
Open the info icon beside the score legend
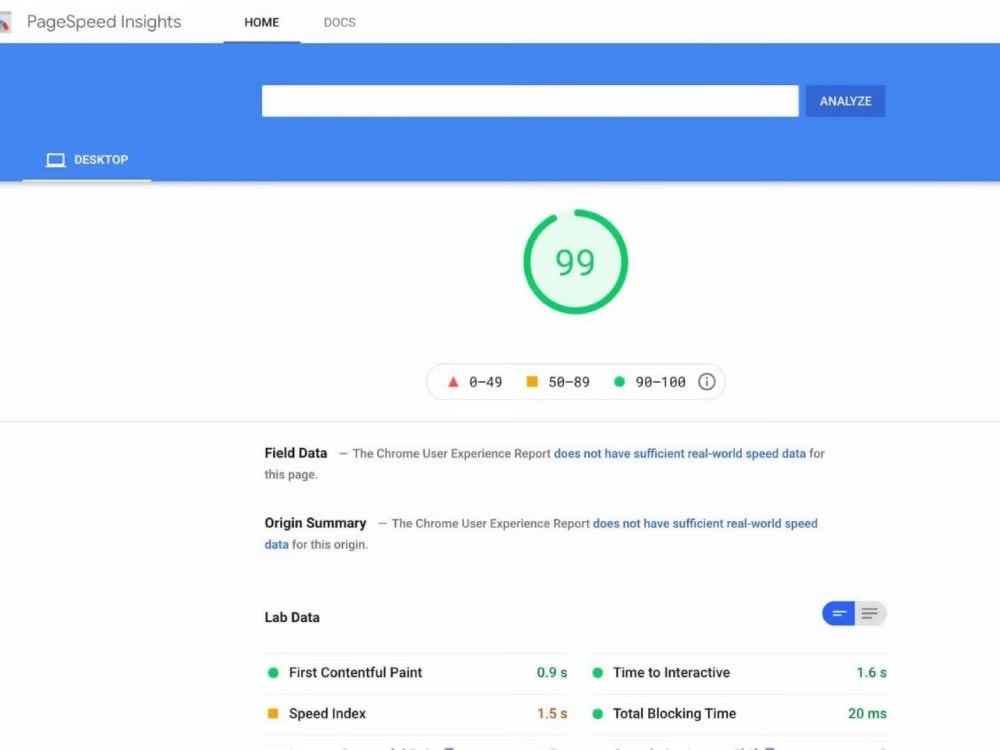(706, 381)
